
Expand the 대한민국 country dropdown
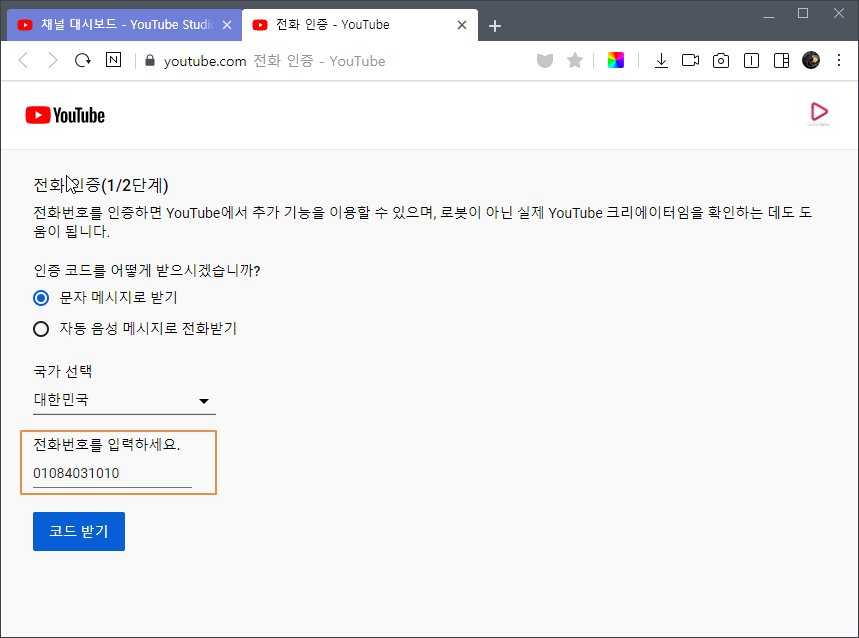pos(124,400)
